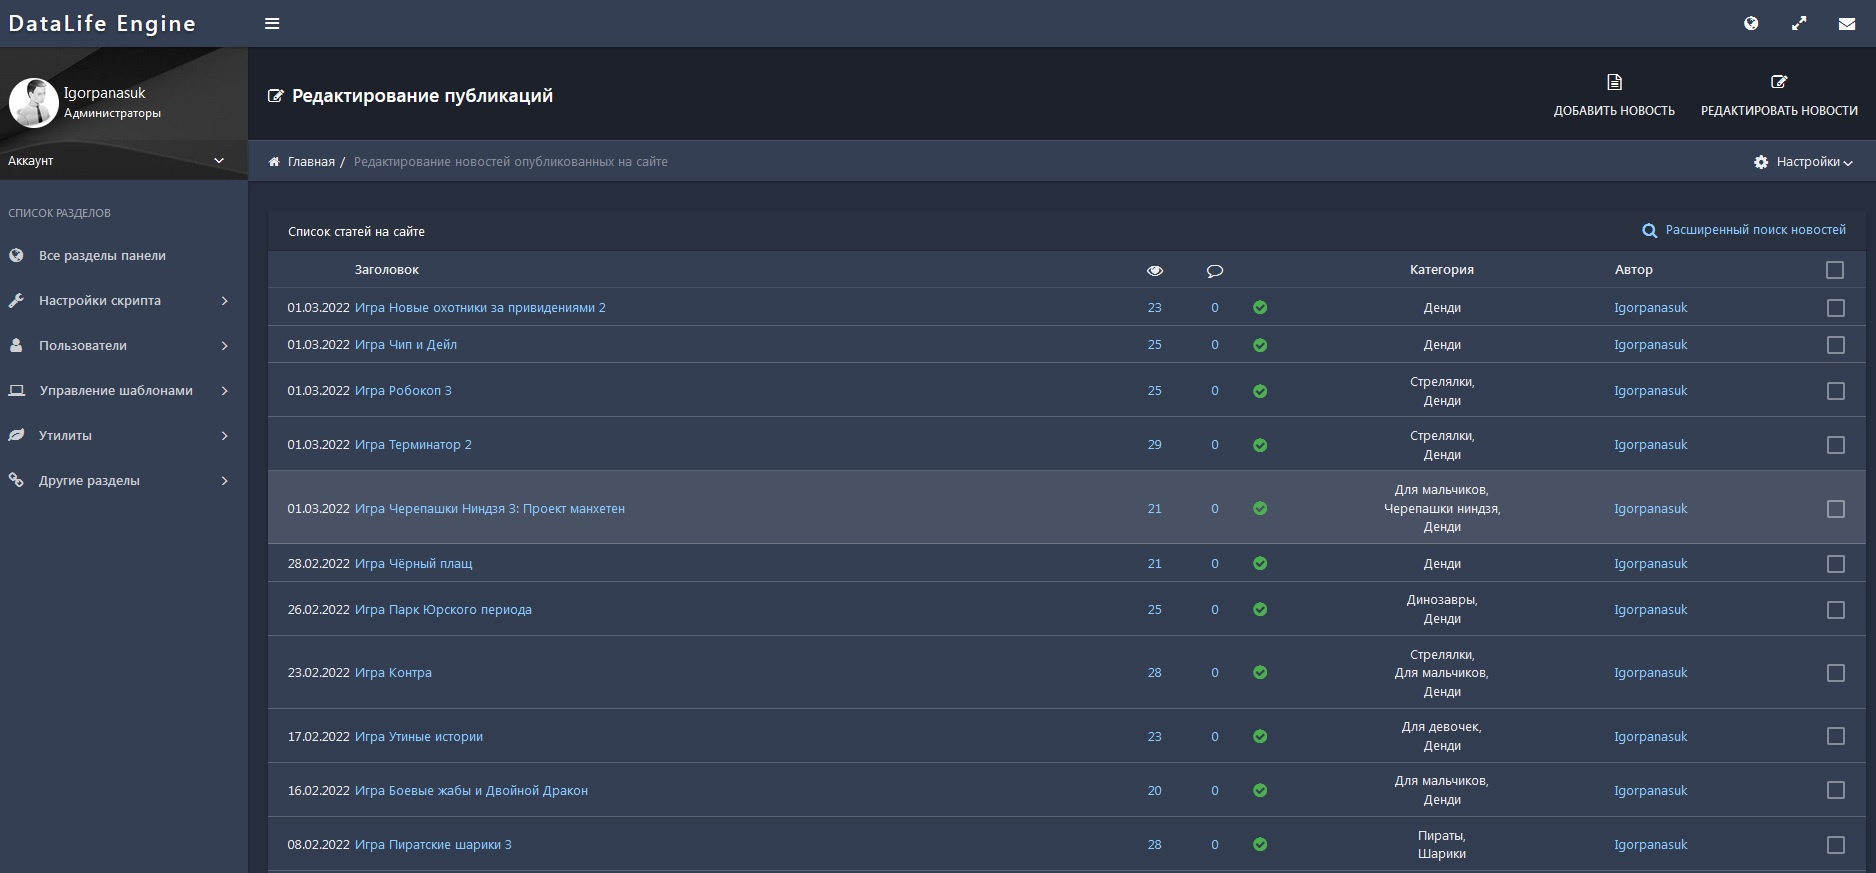Click the comments bubble column icon

click(1215, 271)
